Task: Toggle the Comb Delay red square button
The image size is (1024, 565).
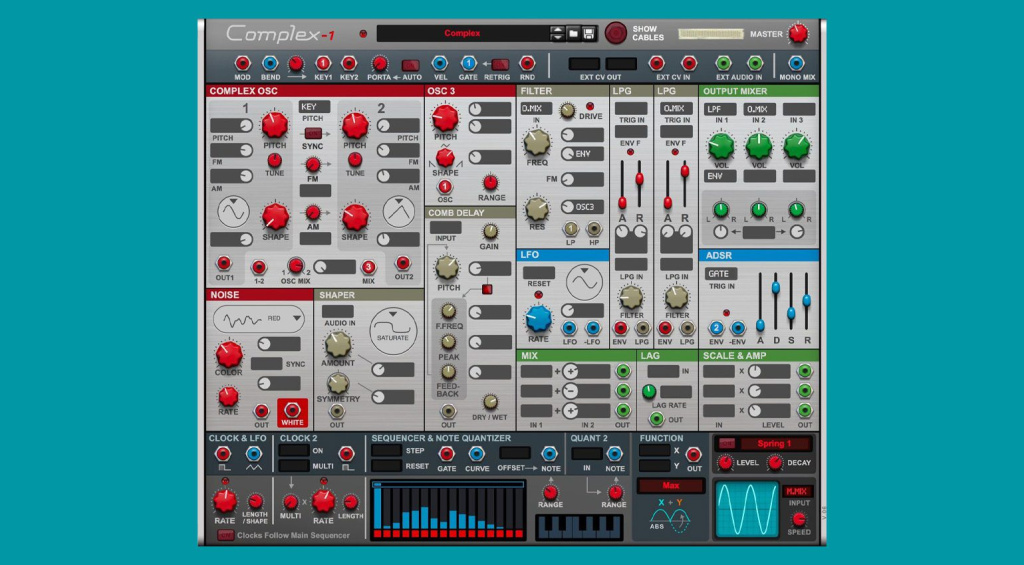Action: [x=487, y=289]
